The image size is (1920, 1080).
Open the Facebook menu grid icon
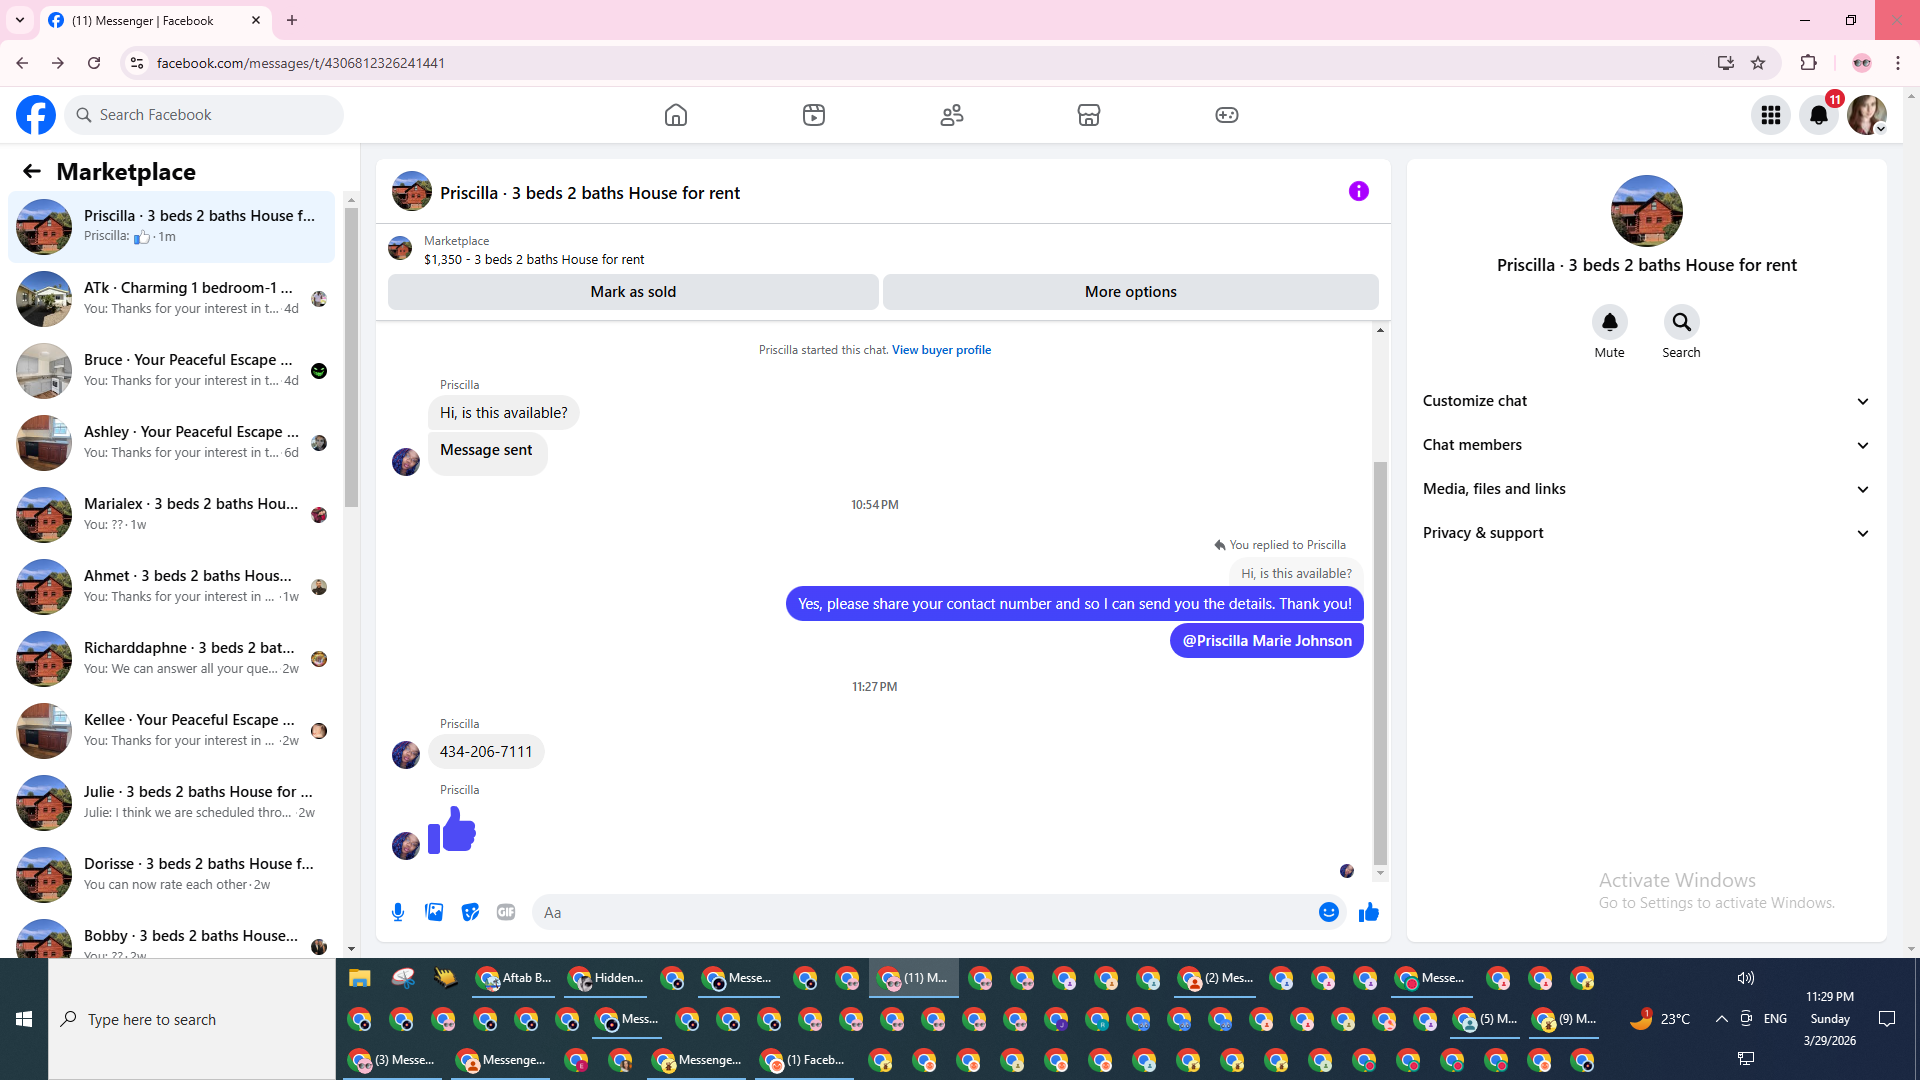1771,115
